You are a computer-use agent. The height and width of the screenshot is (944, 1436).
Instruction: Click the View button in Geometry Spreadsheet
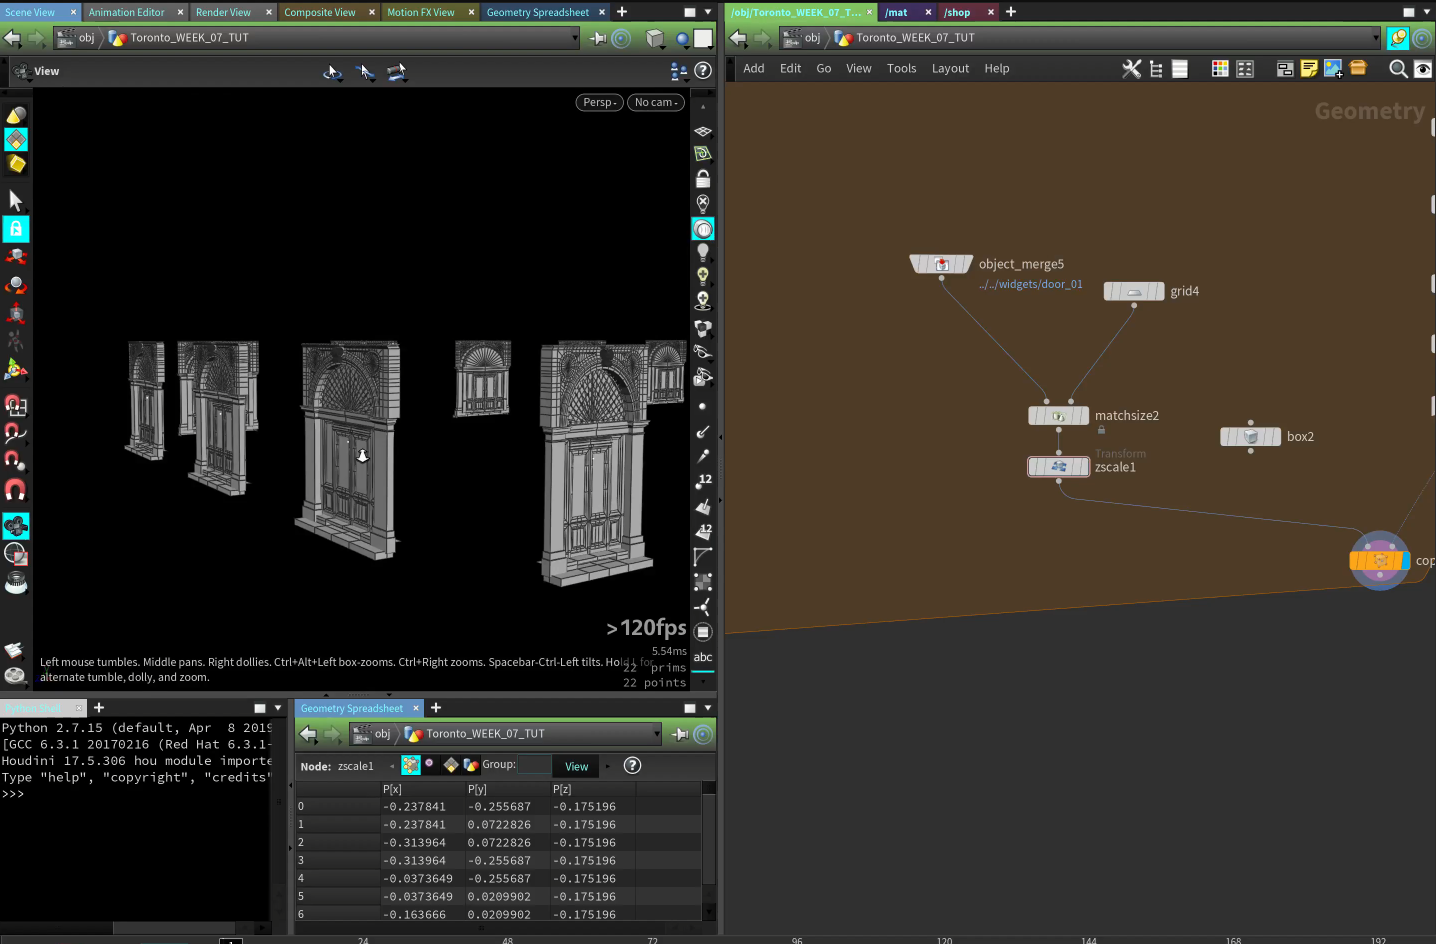[576, 766]
